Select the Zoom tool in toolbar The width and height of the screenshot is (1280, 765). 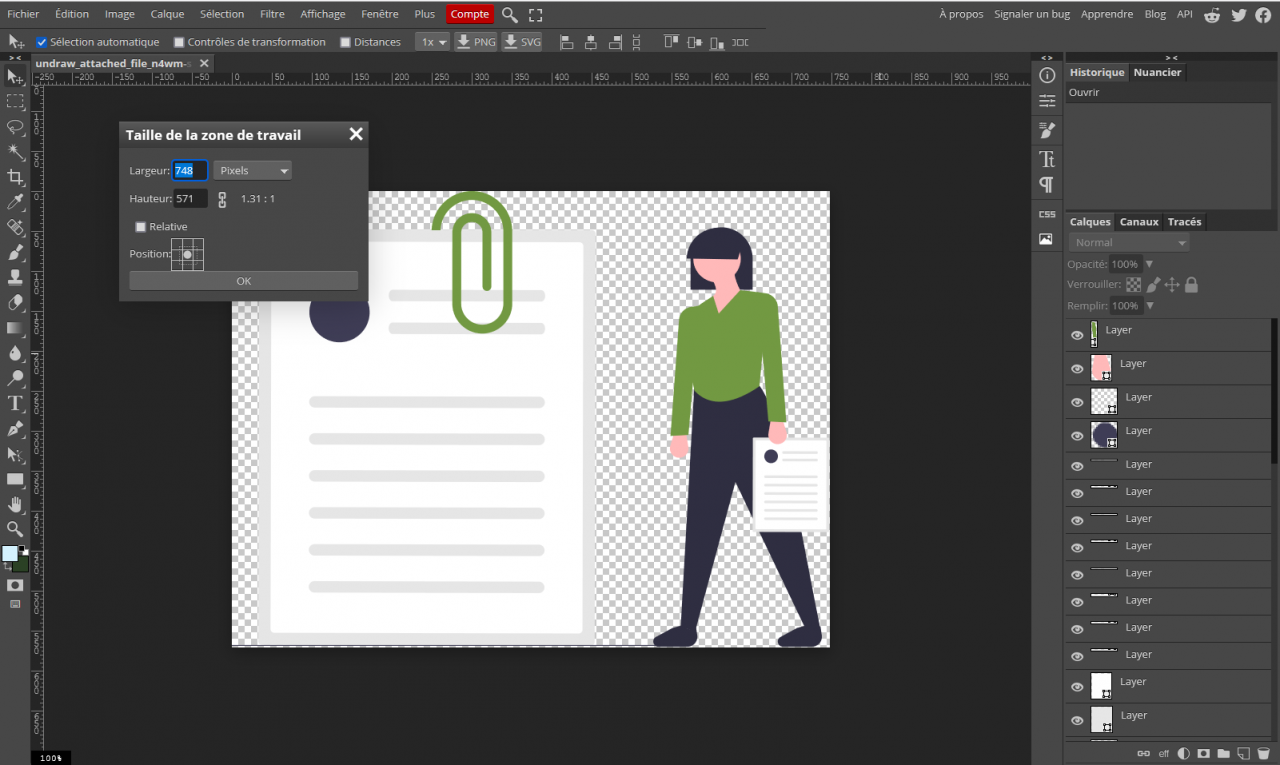point(15,529)
